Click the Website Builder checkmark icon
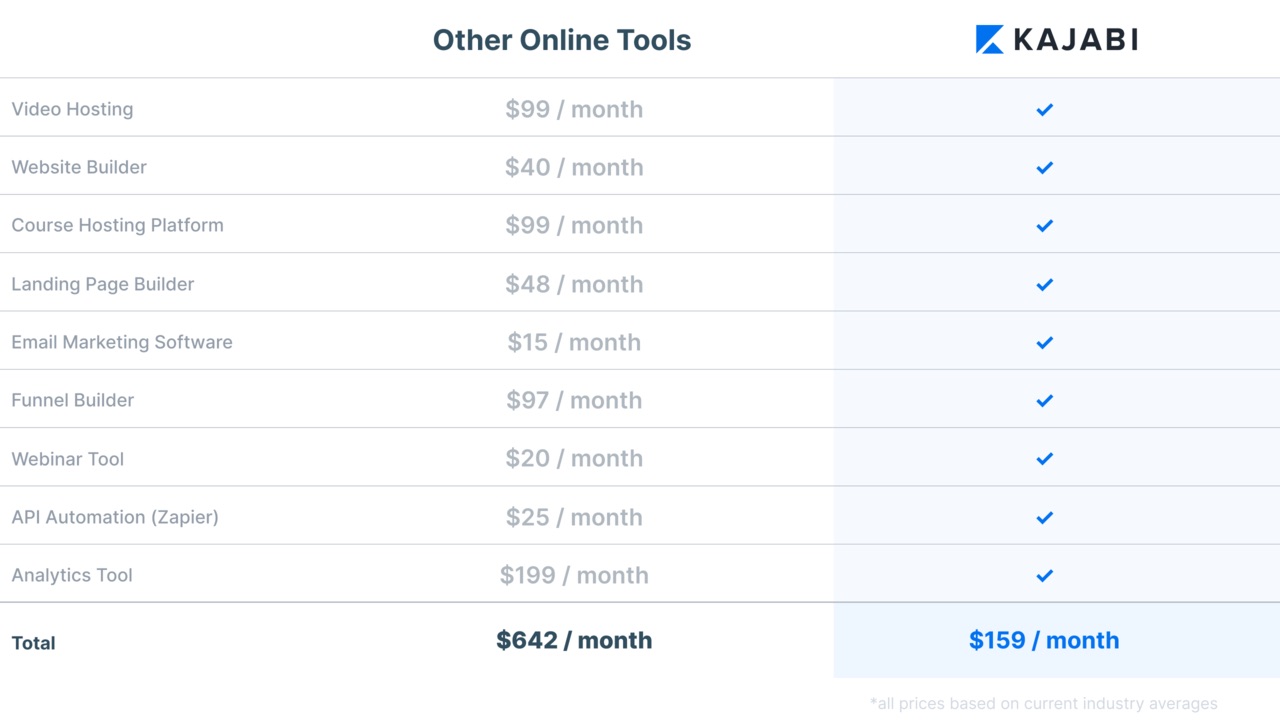1280x720 pixels. point(1044,167)
